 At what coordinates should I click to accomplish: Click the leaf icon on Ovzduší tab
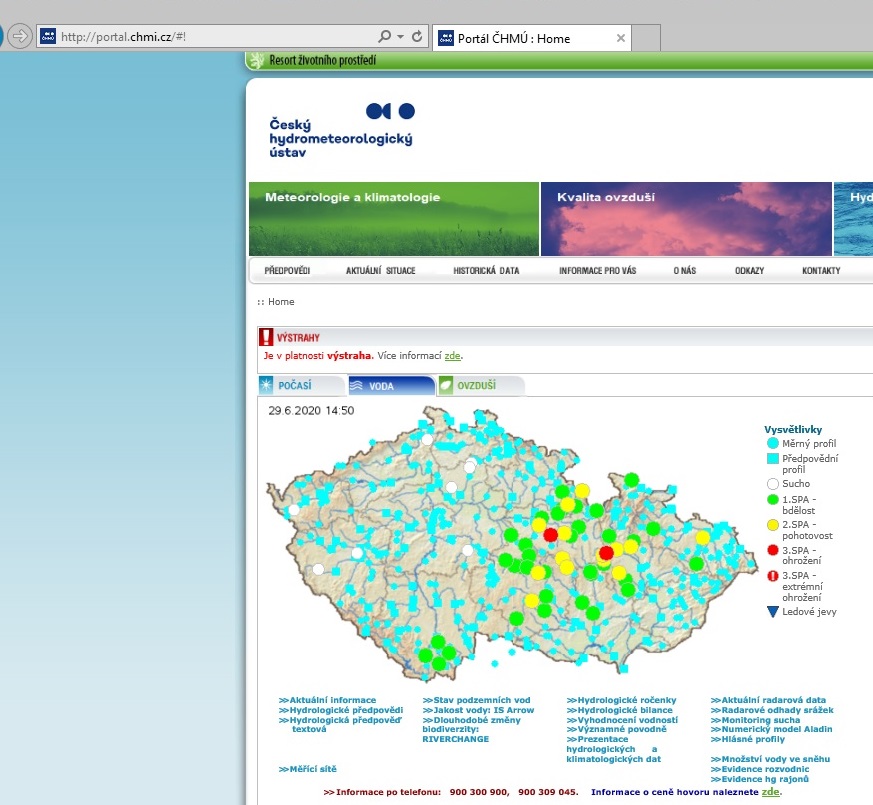coord(446,385)
